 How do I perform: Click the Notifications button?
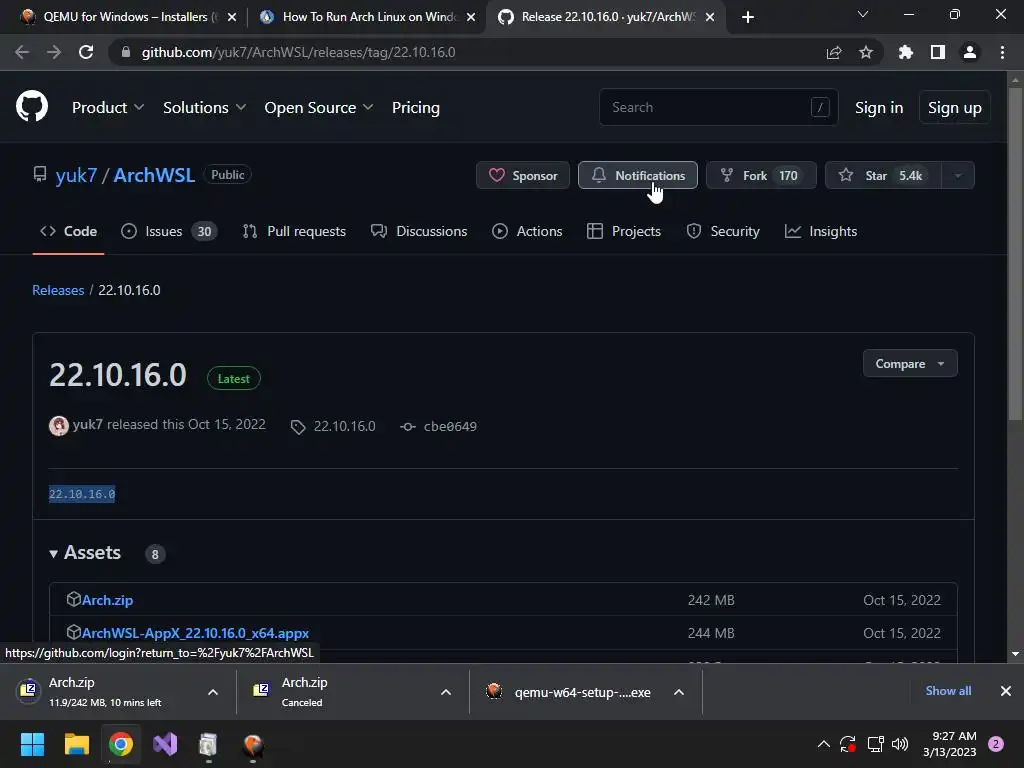point(638,175)
